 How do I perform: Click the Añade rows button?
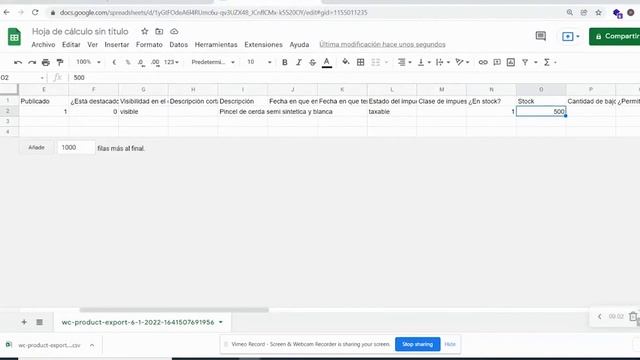coord(36,147)
